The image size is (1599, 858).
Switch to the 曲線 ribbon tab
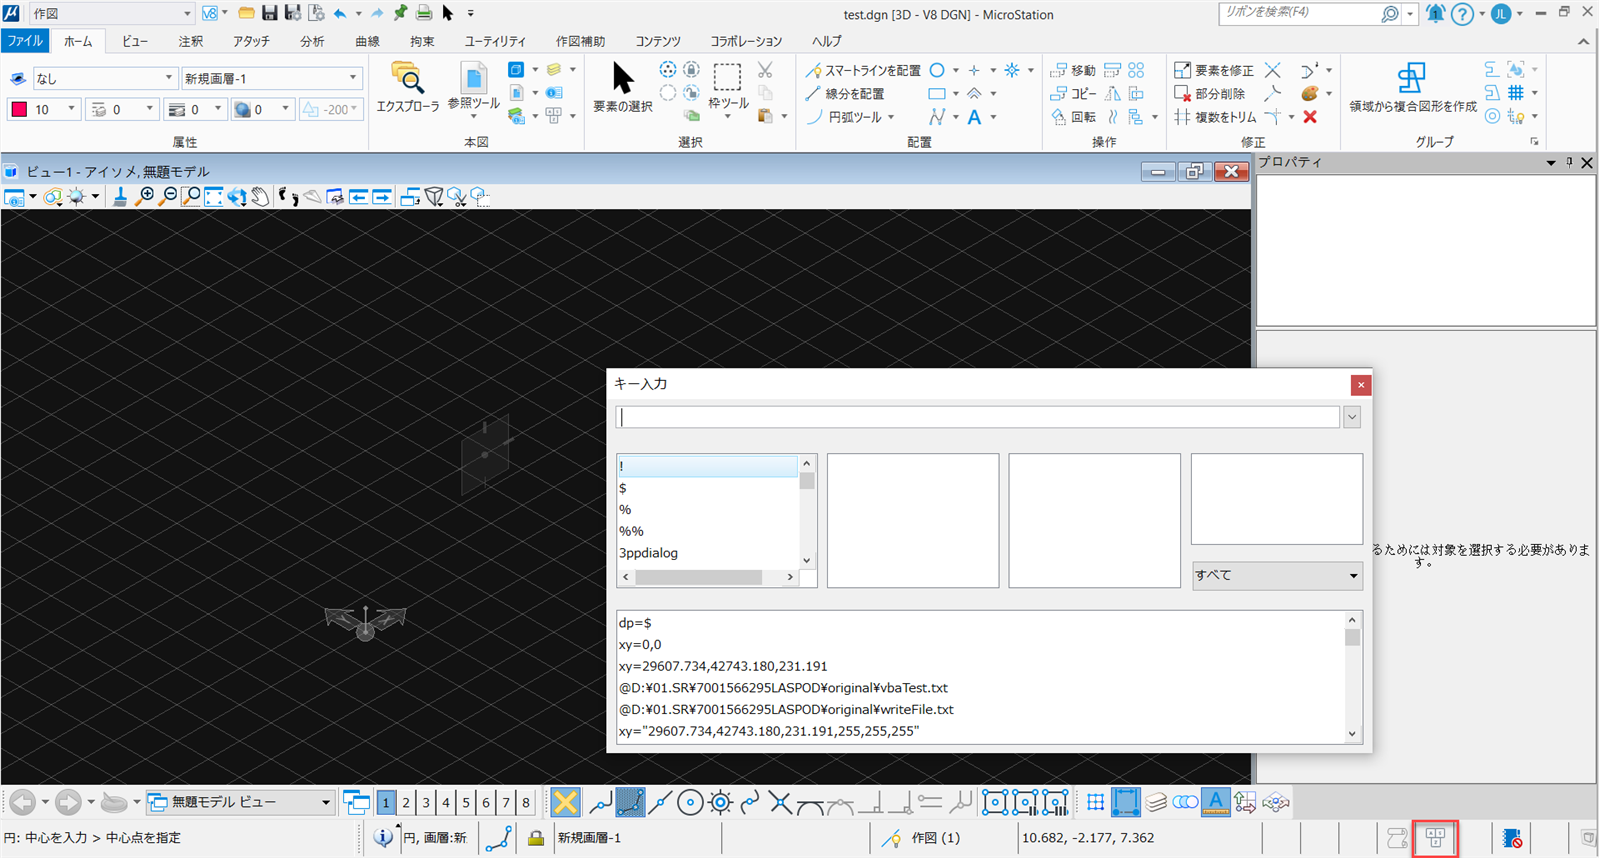point(367,41)
